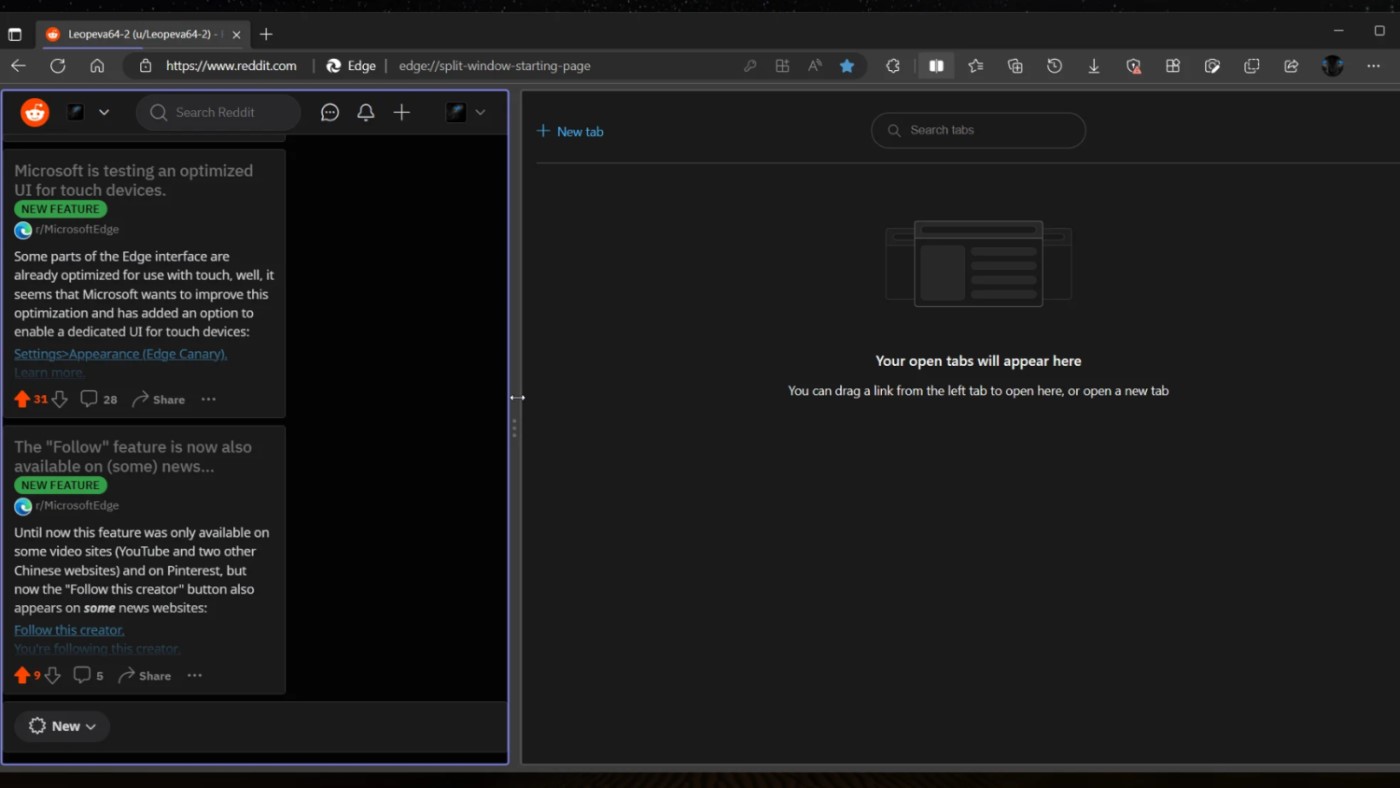Open the Collections icon
1400x788 pixels.
pyautogui.click(x=1015, y=66)
